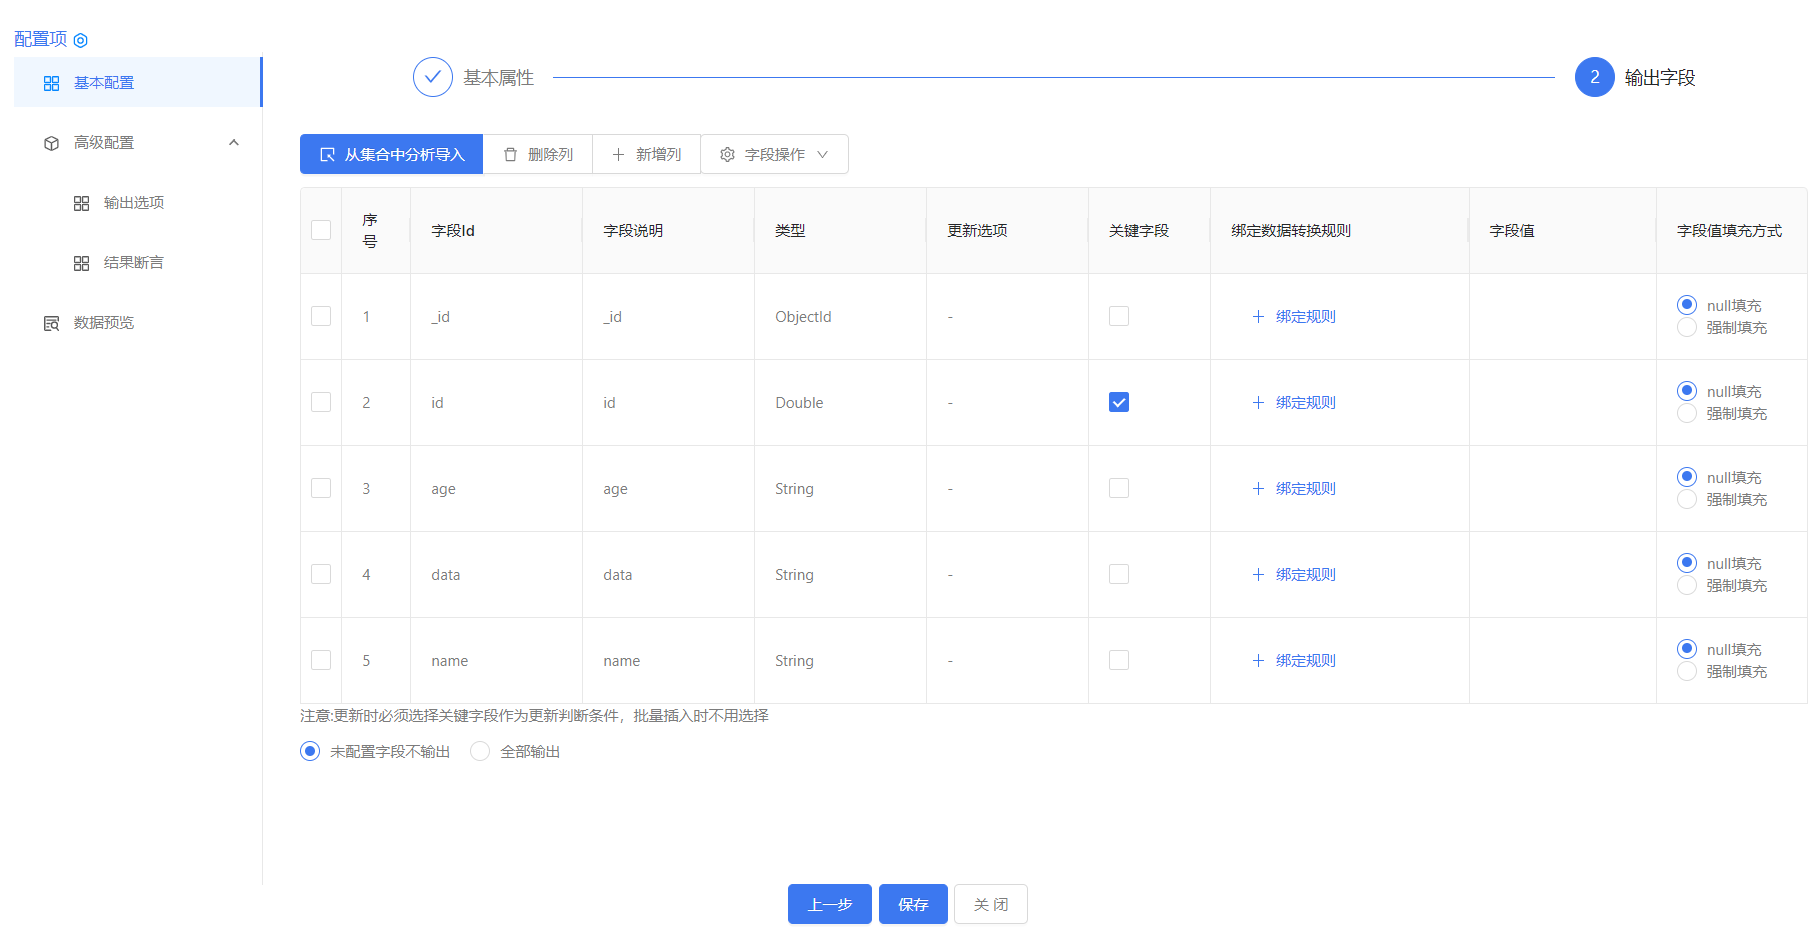Open the 输出选项 menu item
This screenshot has width=1817, height=927.
133,203
